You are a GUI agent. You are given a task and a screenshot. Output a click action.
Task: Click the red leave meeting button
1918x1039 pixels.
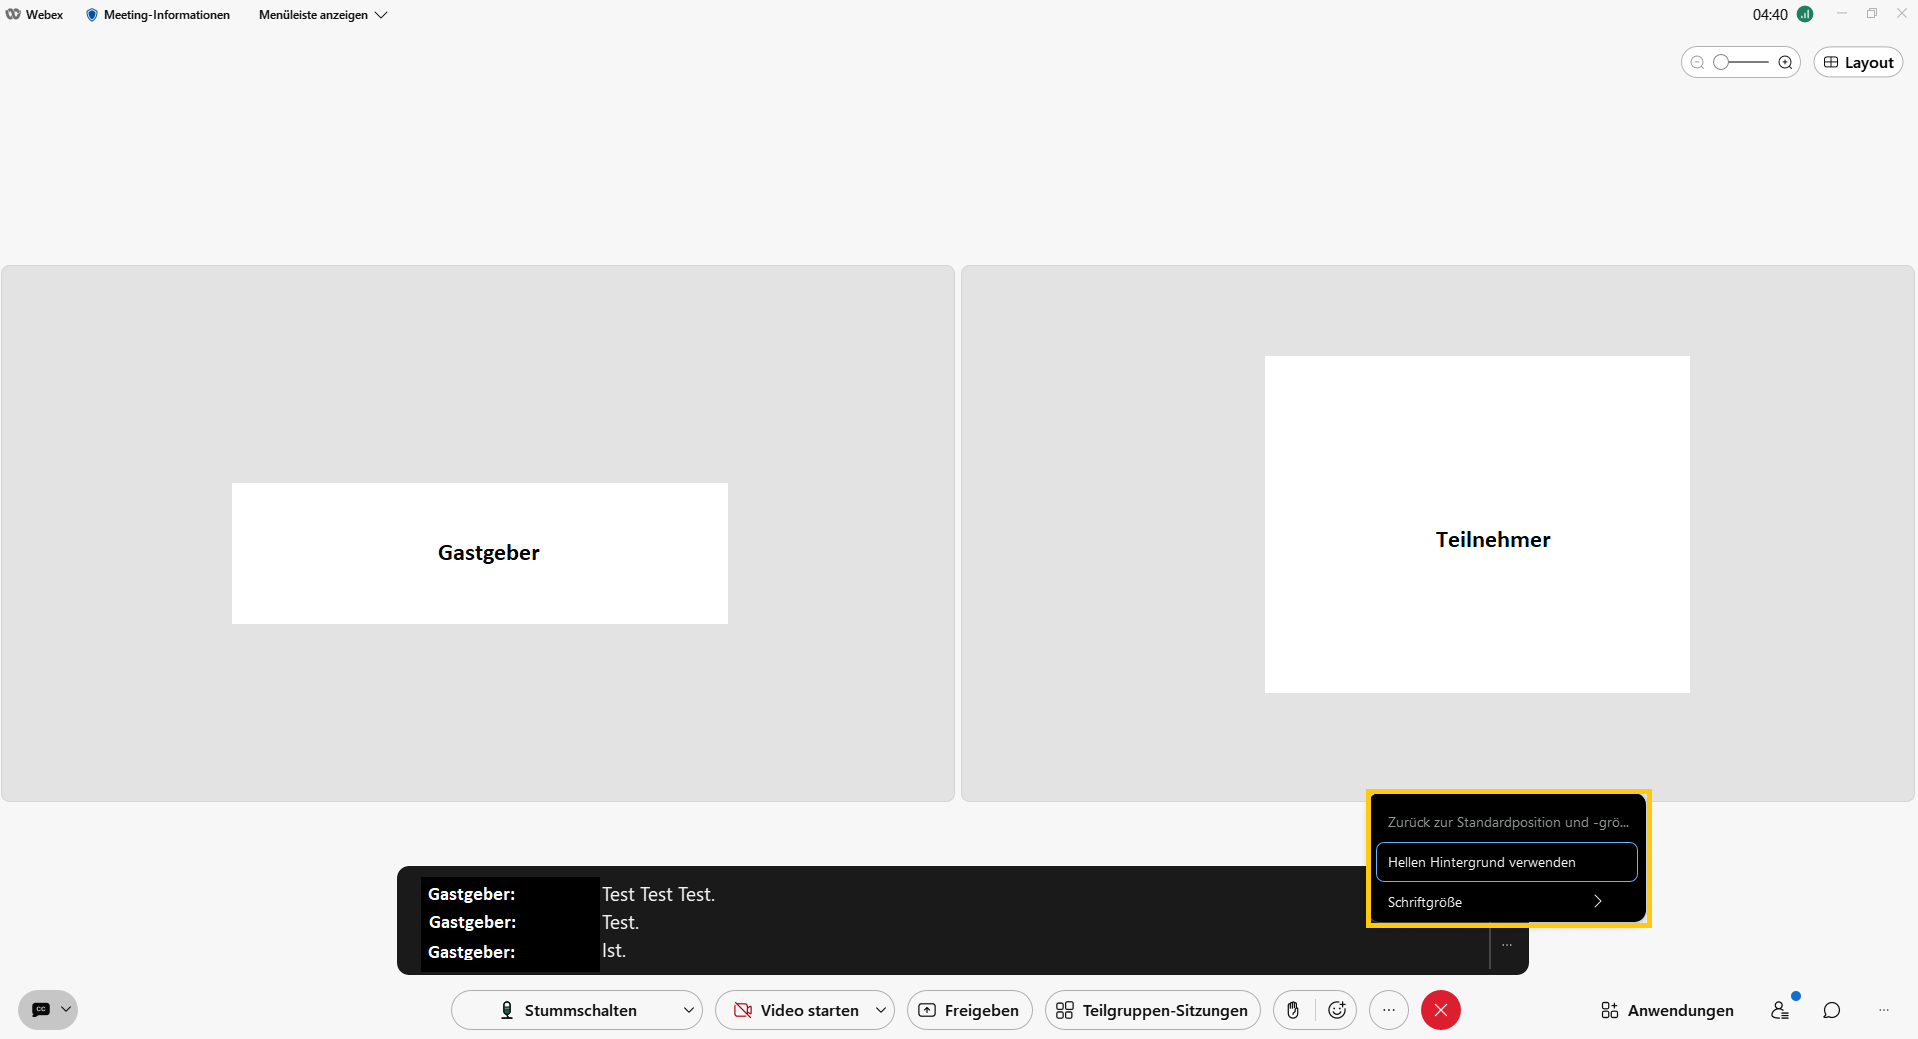click(1440, 1010)
